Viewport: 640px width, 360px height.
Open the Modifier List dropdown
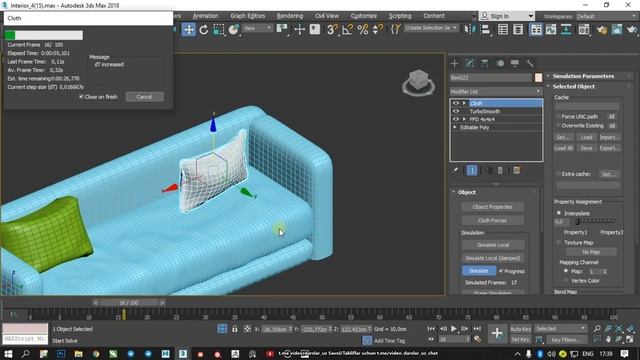496,91
